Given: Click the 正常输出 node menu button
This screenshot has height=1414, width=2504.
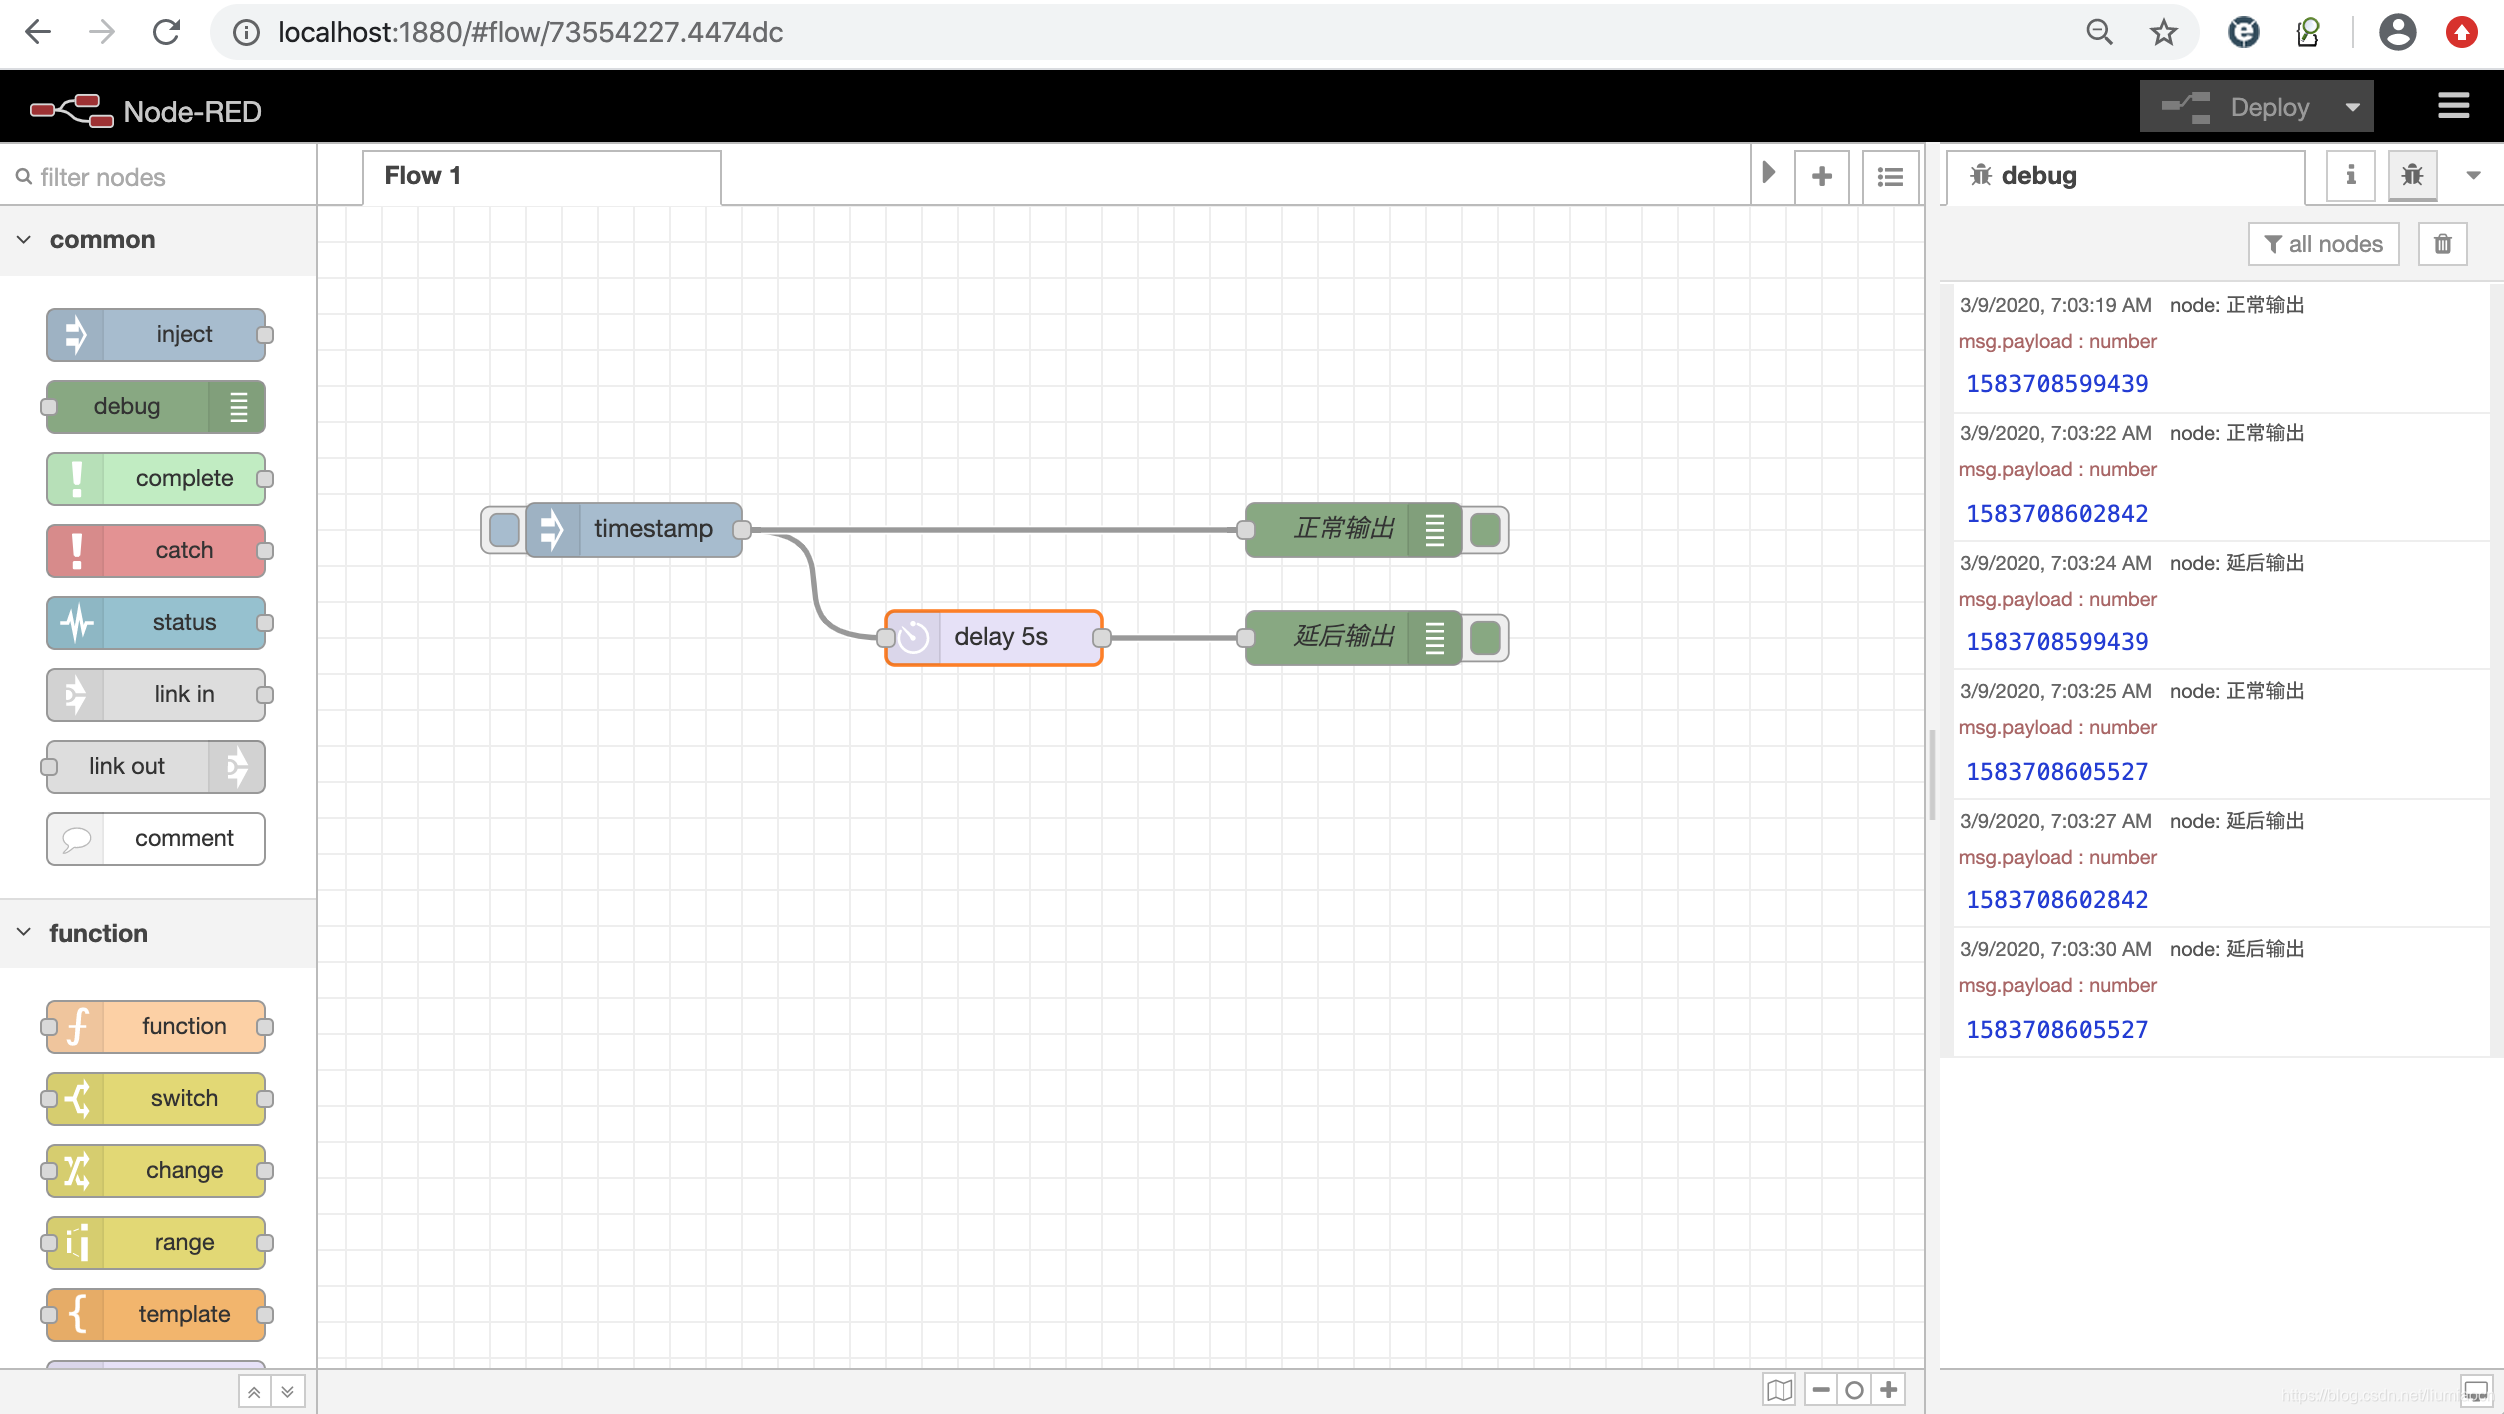Looking at the screenshot, I should pos(1434,530).
